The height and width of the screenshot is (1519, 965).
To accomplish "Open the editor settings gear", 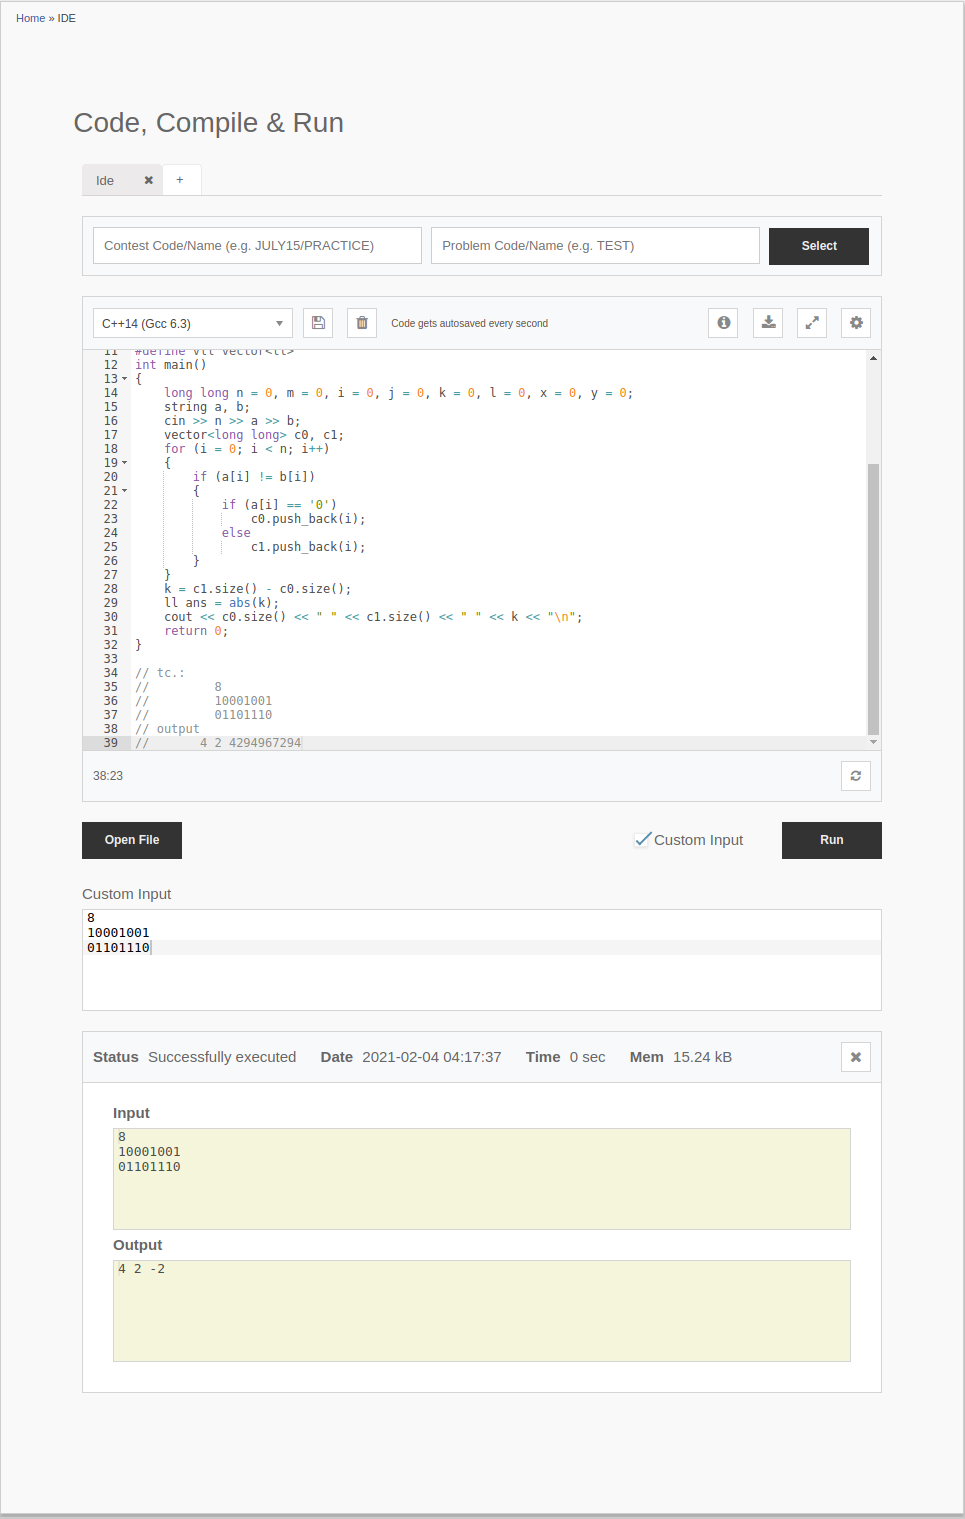I will [x=856, y=322].
